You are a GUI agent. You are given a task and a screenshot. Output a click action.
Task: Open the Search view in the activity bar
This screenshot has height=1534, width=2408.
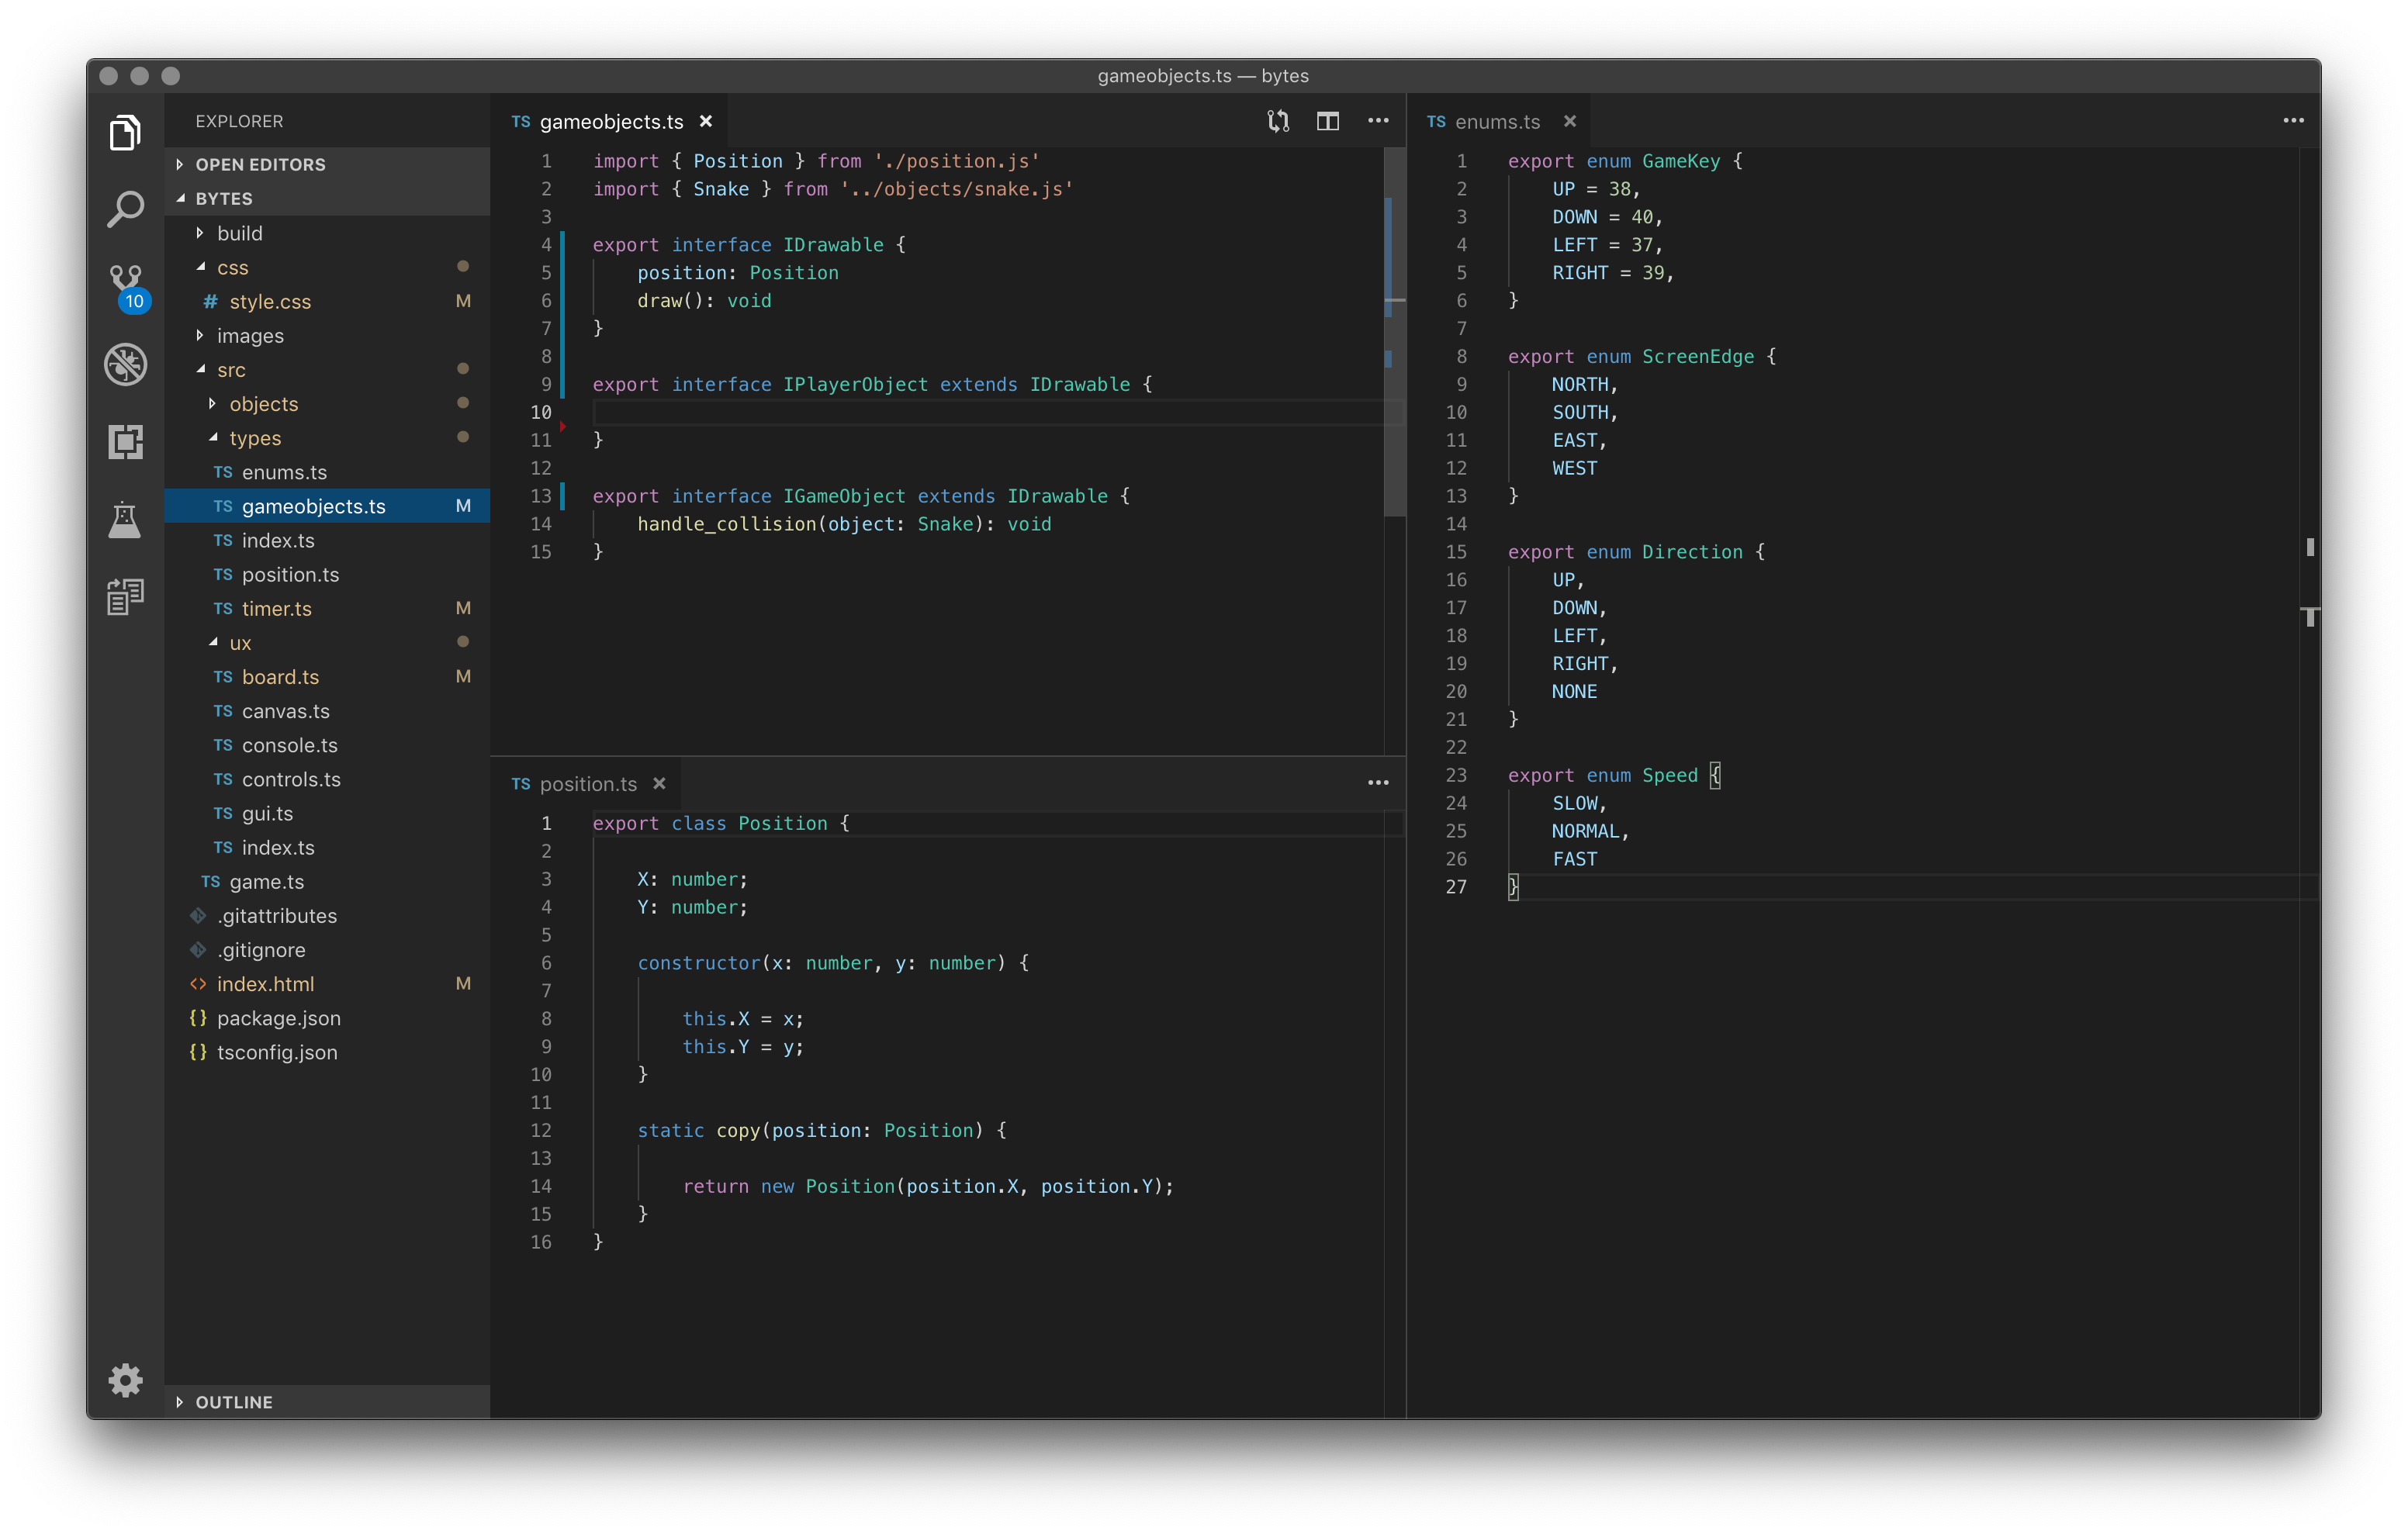[x=125, y=208]
